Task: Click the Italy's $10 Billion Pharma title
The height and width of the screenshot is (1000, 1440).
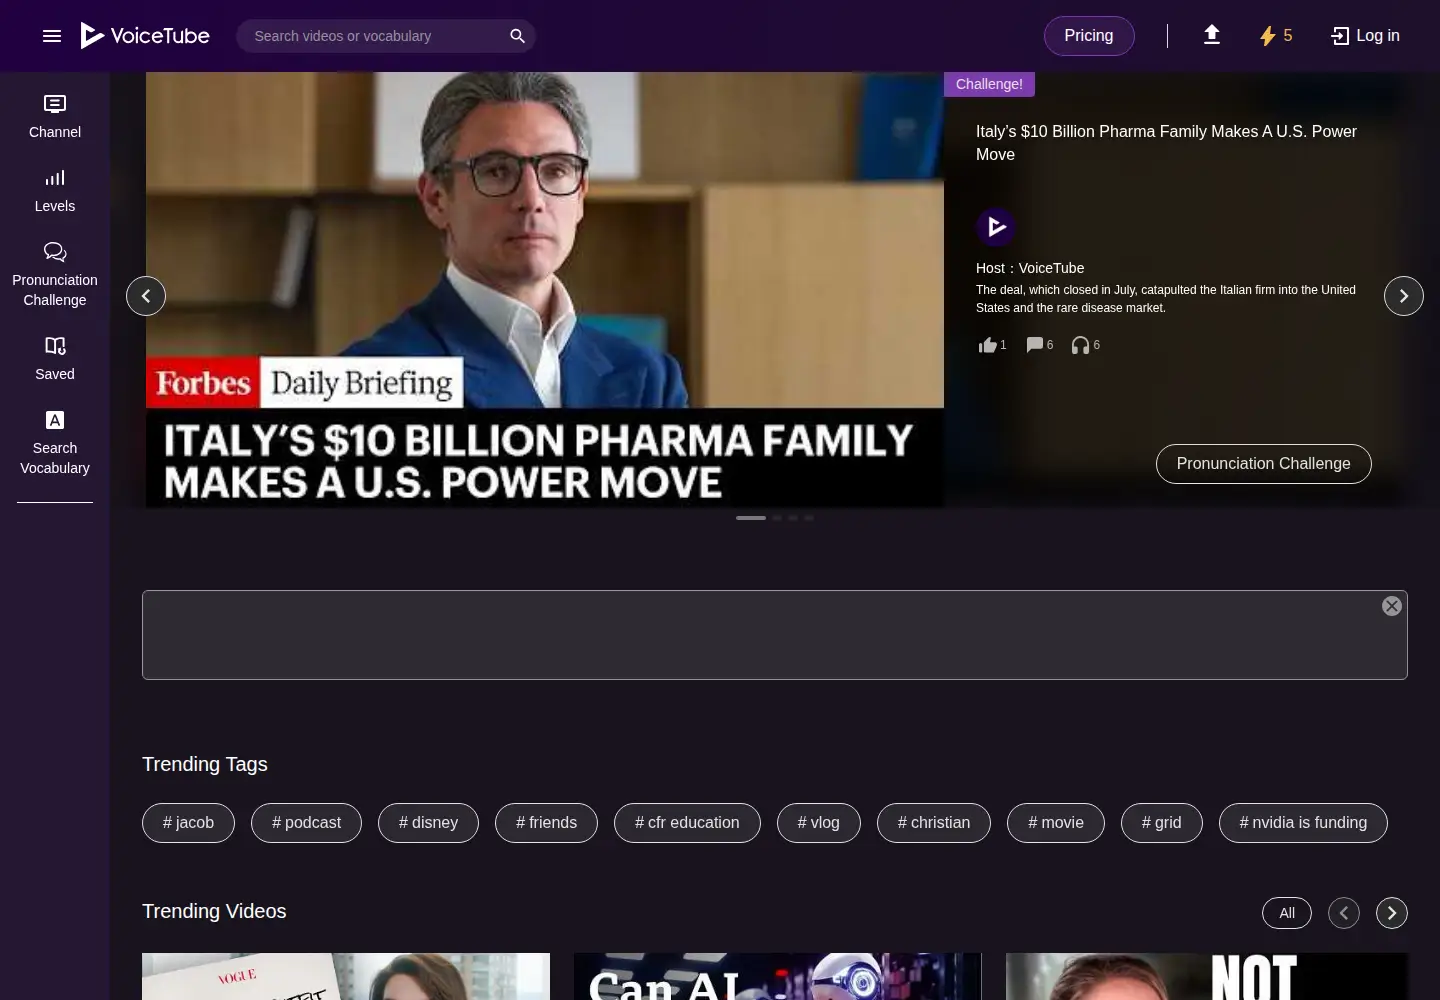Action: click(1166, 143)
